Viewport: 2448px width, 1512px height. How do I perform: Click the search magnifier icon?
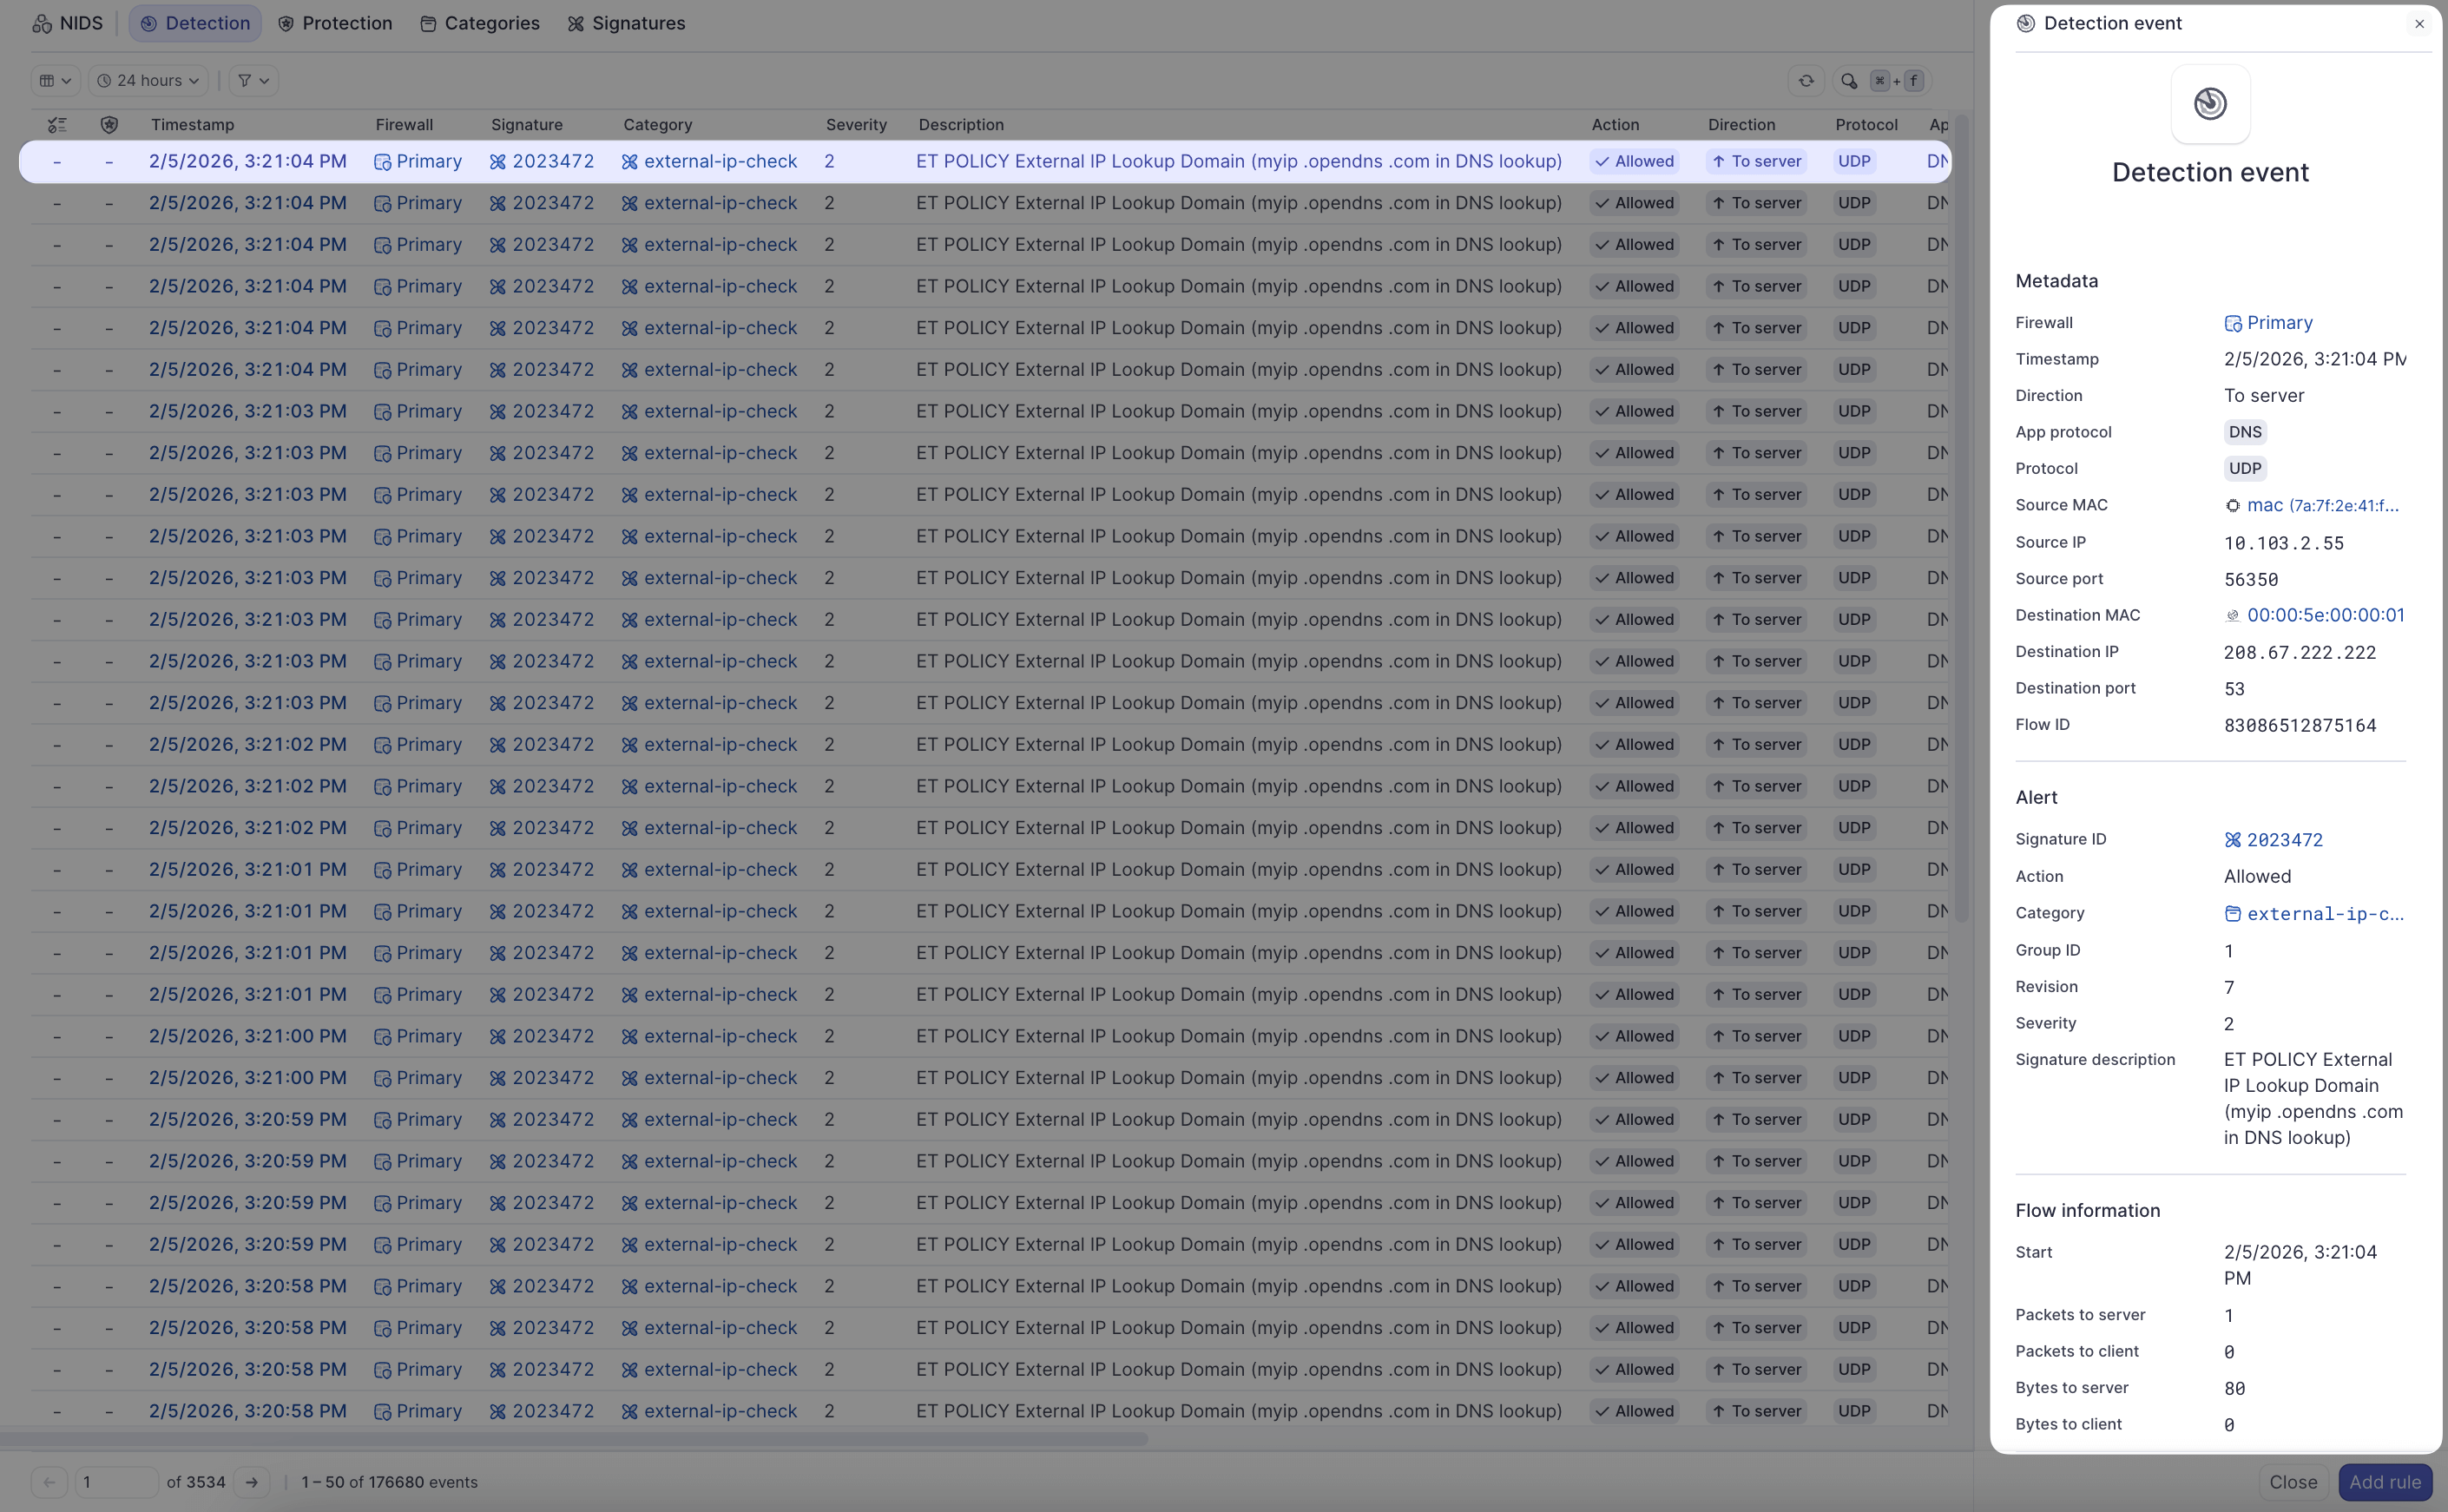coord(1848,81)
